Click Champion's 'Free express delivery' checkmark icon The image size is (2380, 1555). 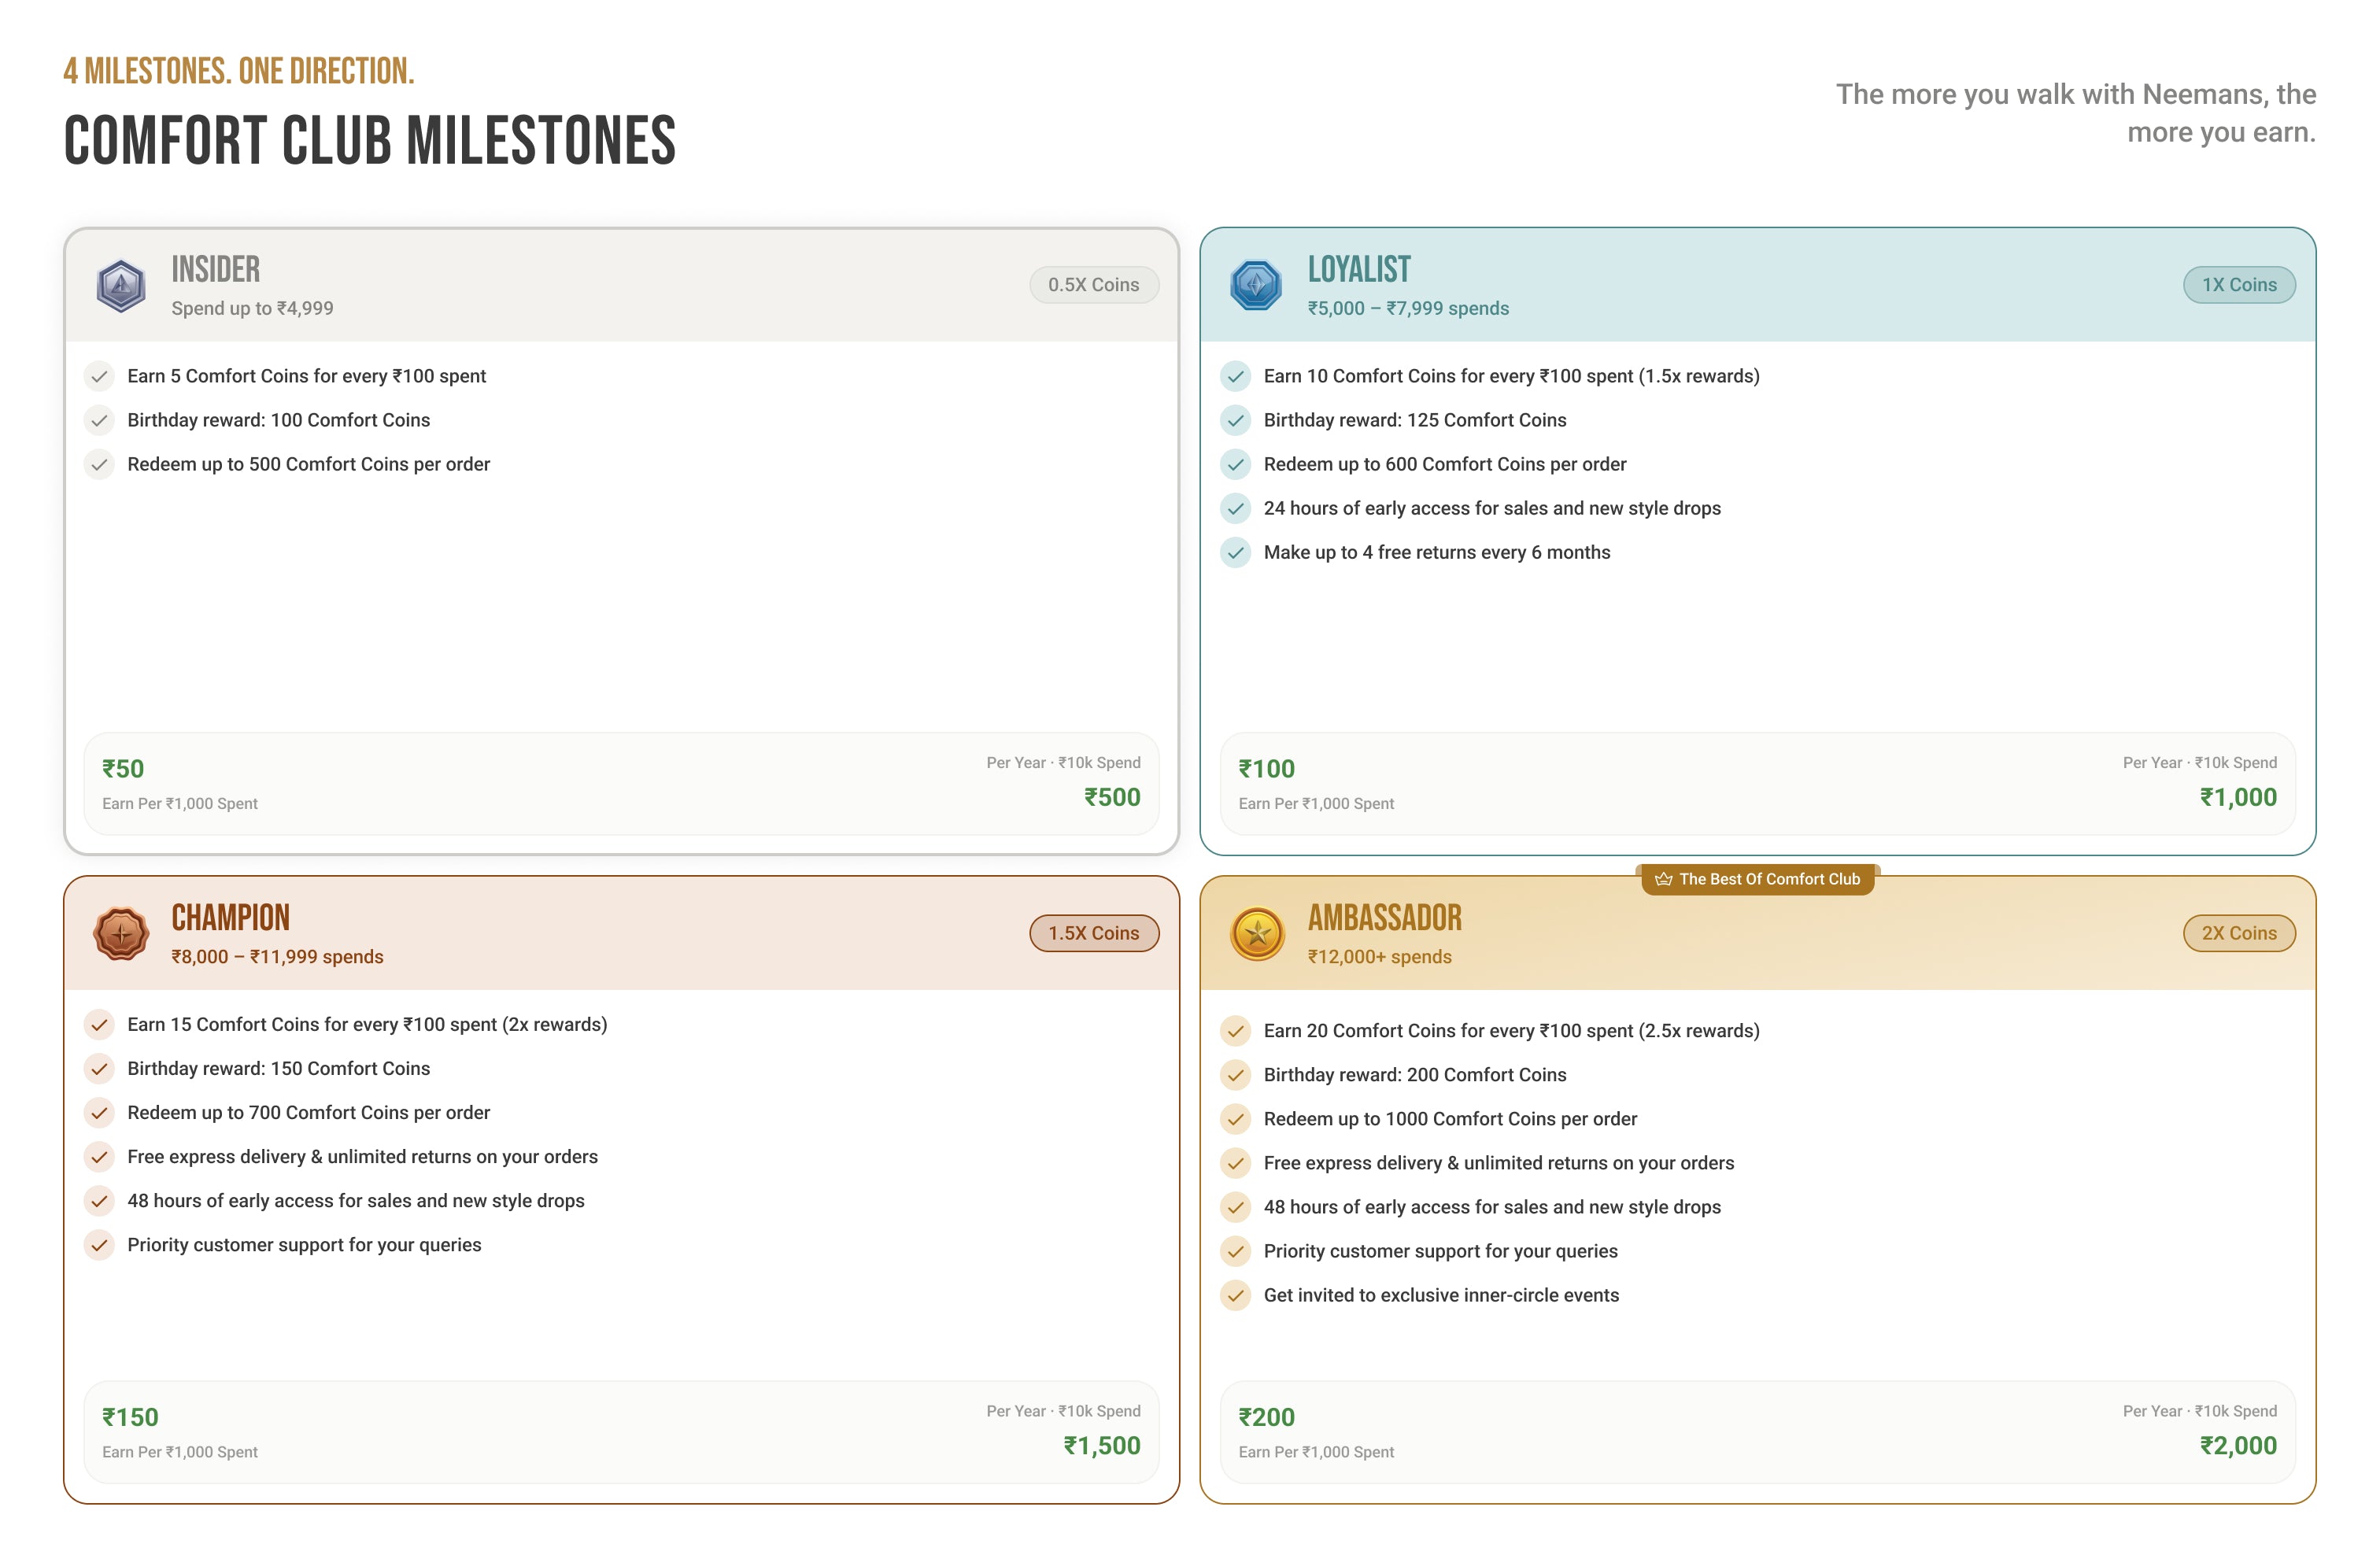tap(99, 1157)
